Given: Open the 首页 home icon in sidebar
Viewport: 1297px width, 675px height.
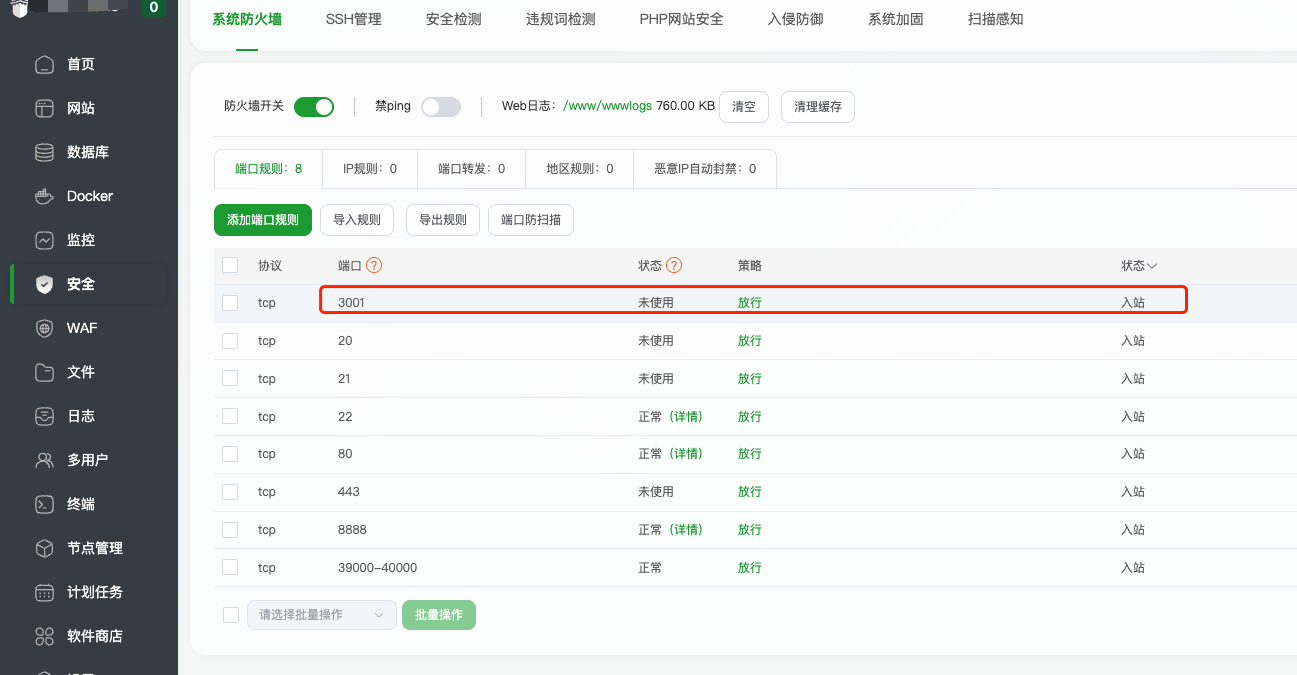Looking at the screenshot, I should pos(44,64).
